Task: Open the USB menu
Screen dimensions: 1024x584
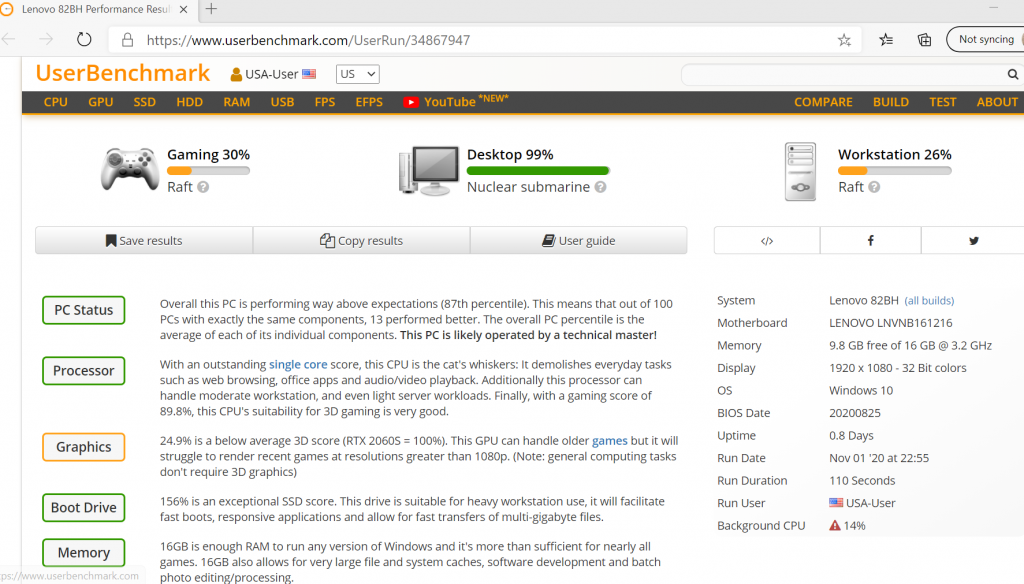Action: coord(282,102)
